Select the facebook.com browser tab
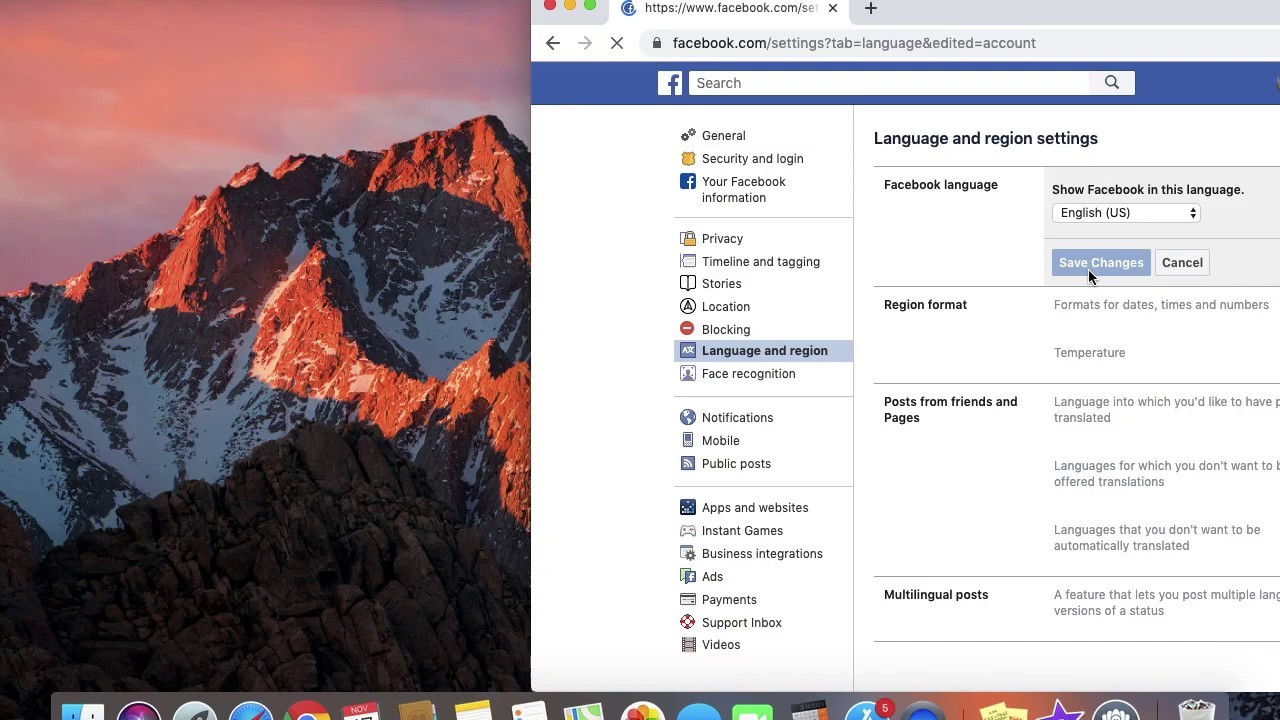Image resolution: width=1280 pixels, height=720 pixels. [x=731, y=8]
